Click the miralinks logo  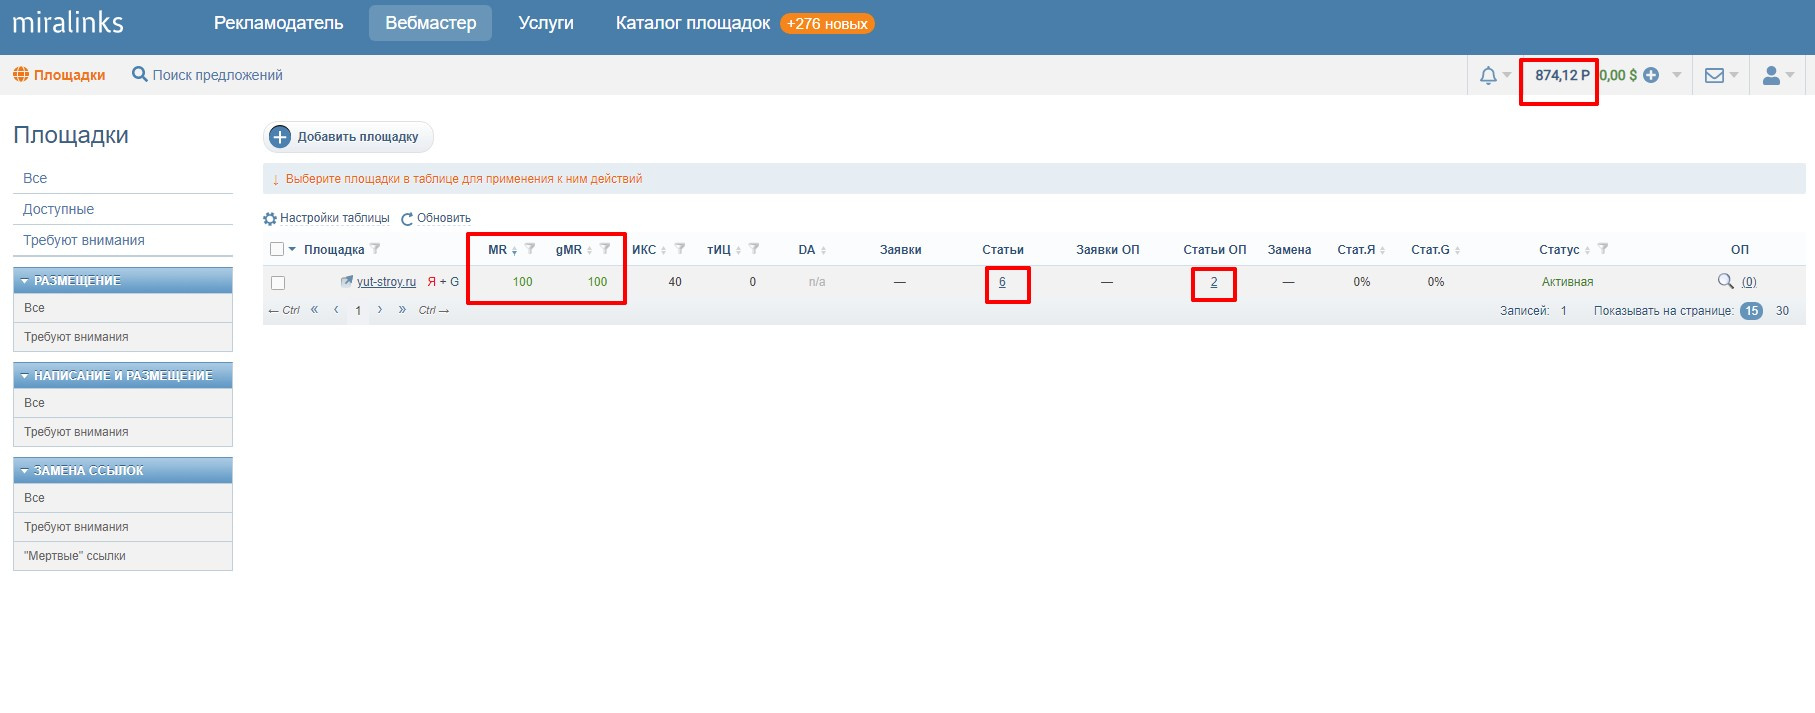(68, 22)
